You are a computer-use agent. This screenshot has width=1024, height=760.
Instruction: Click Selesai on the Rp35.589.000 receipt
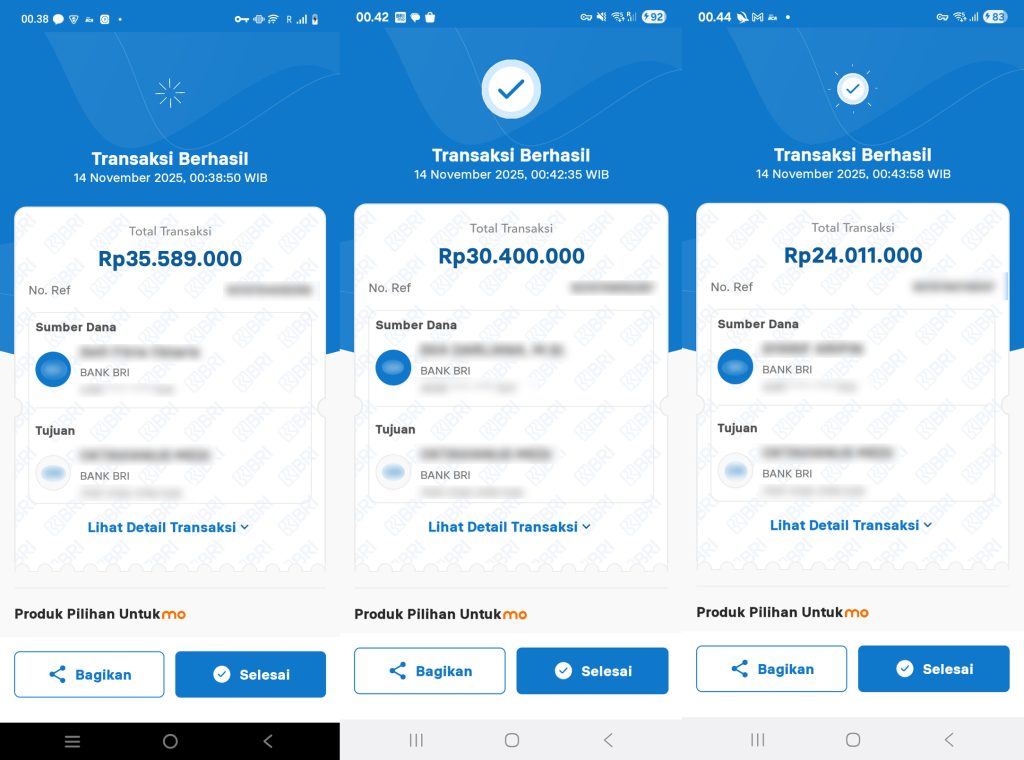[x=251, y=674]
